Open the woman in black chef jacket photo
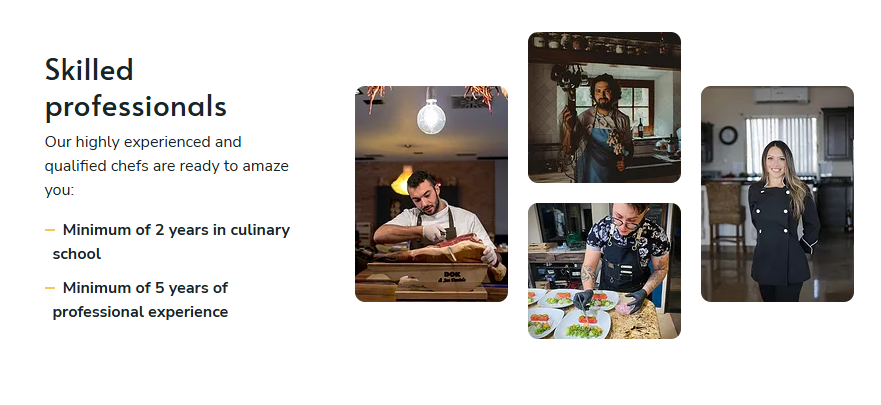Viewport: 881px width, 405px height. (x=777, y=194)
